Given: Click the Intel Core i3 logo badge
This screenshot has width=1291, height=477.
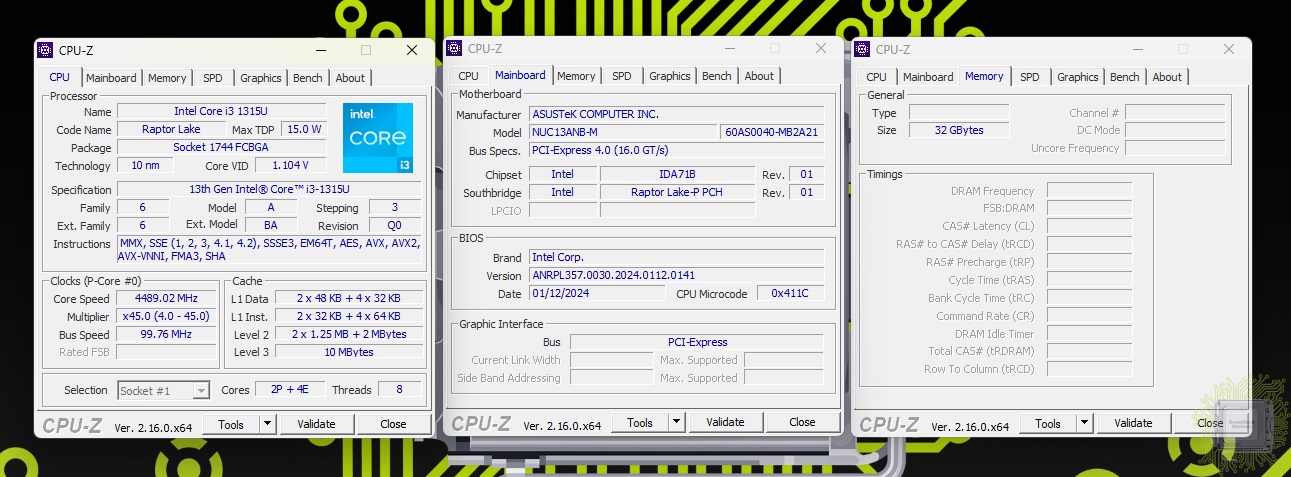Looking at the screenshot, I should pyautogui.click(x=378, y=137).
